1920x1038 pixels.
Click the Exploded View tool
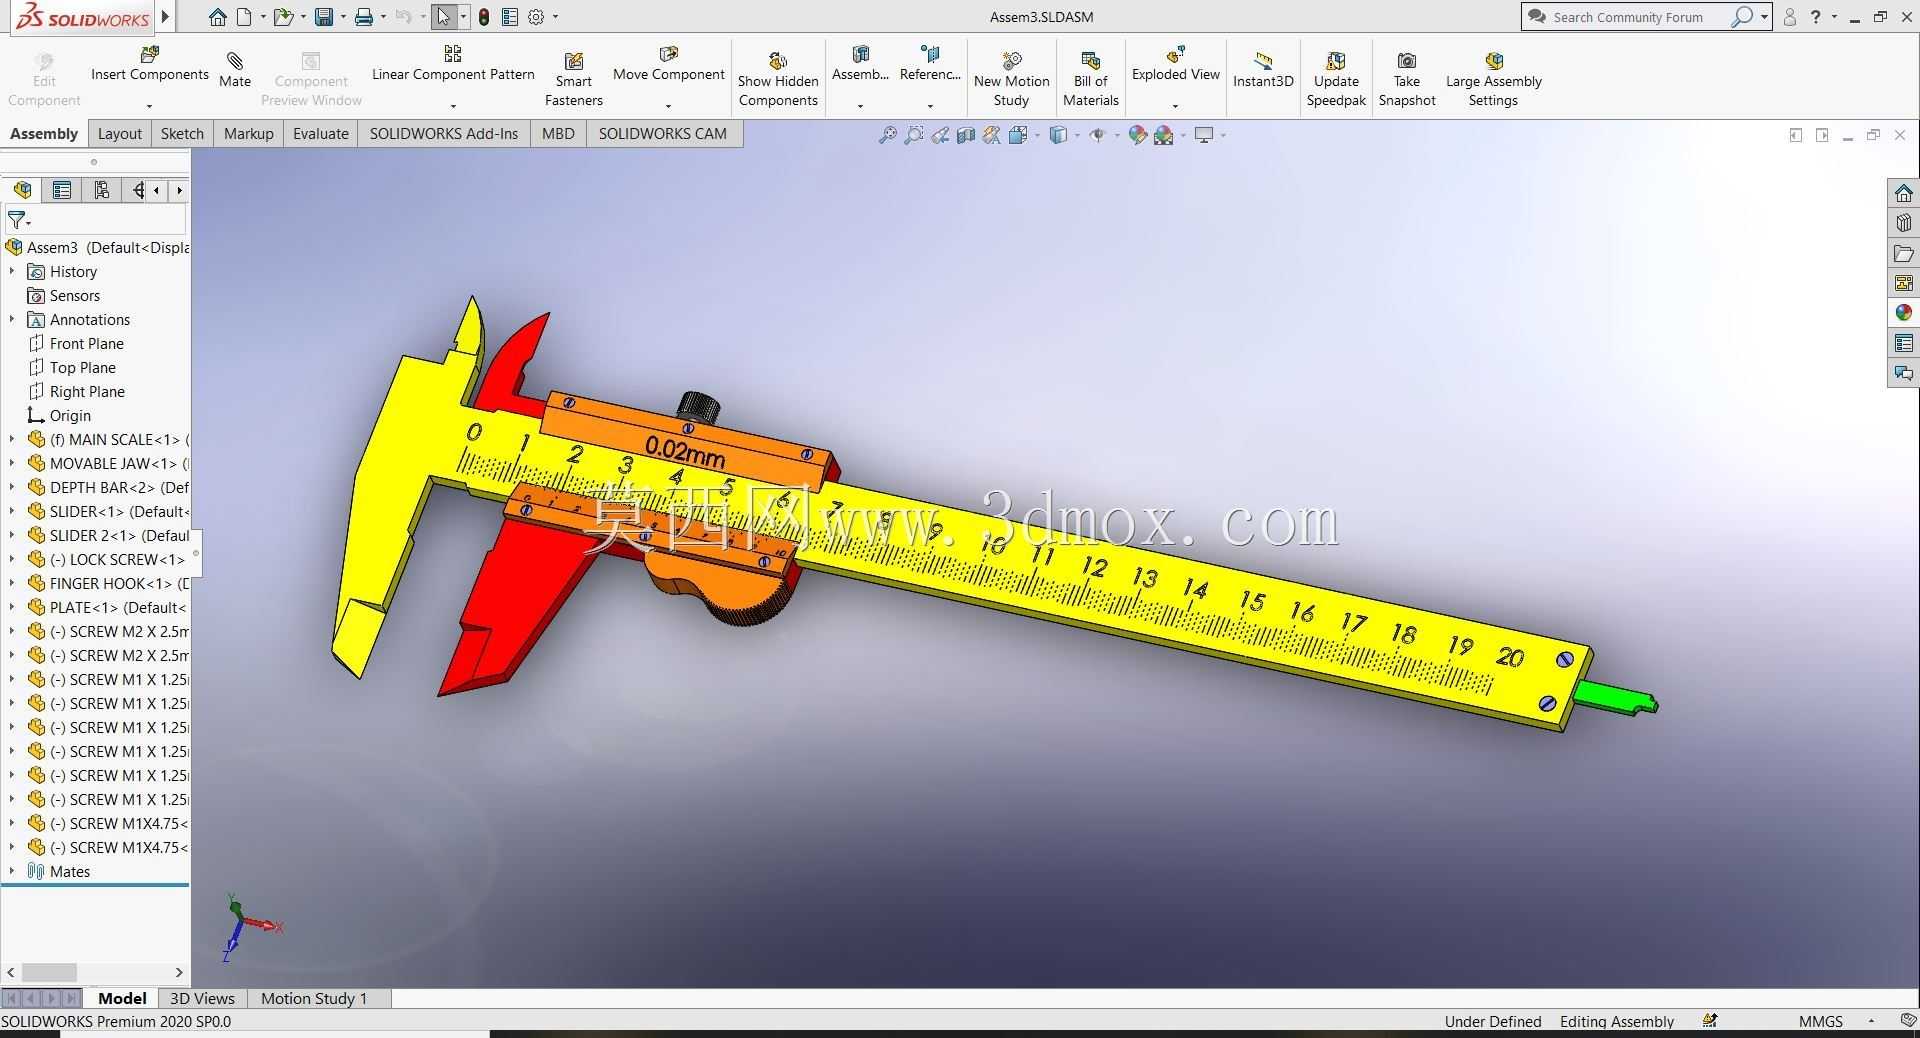coord(1175,64)
